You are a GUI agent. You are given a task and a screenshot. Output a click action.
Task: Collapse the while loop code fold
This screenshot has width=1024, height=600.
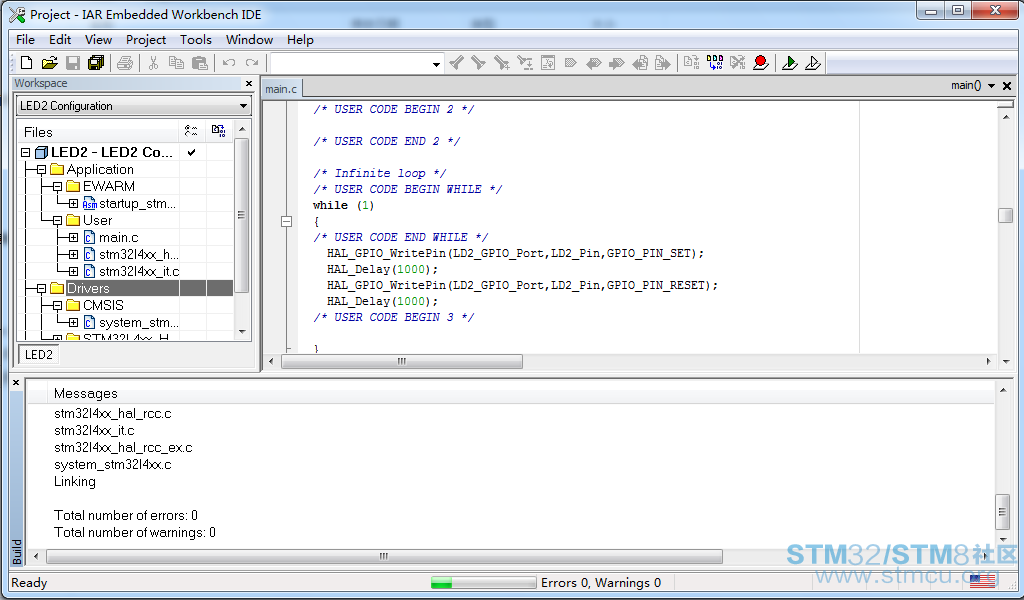coord(286,221)
